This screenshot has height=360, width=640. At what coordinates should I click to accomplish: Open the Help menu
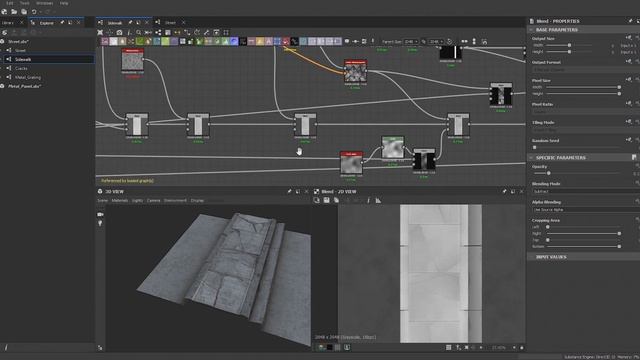(64, 3)
